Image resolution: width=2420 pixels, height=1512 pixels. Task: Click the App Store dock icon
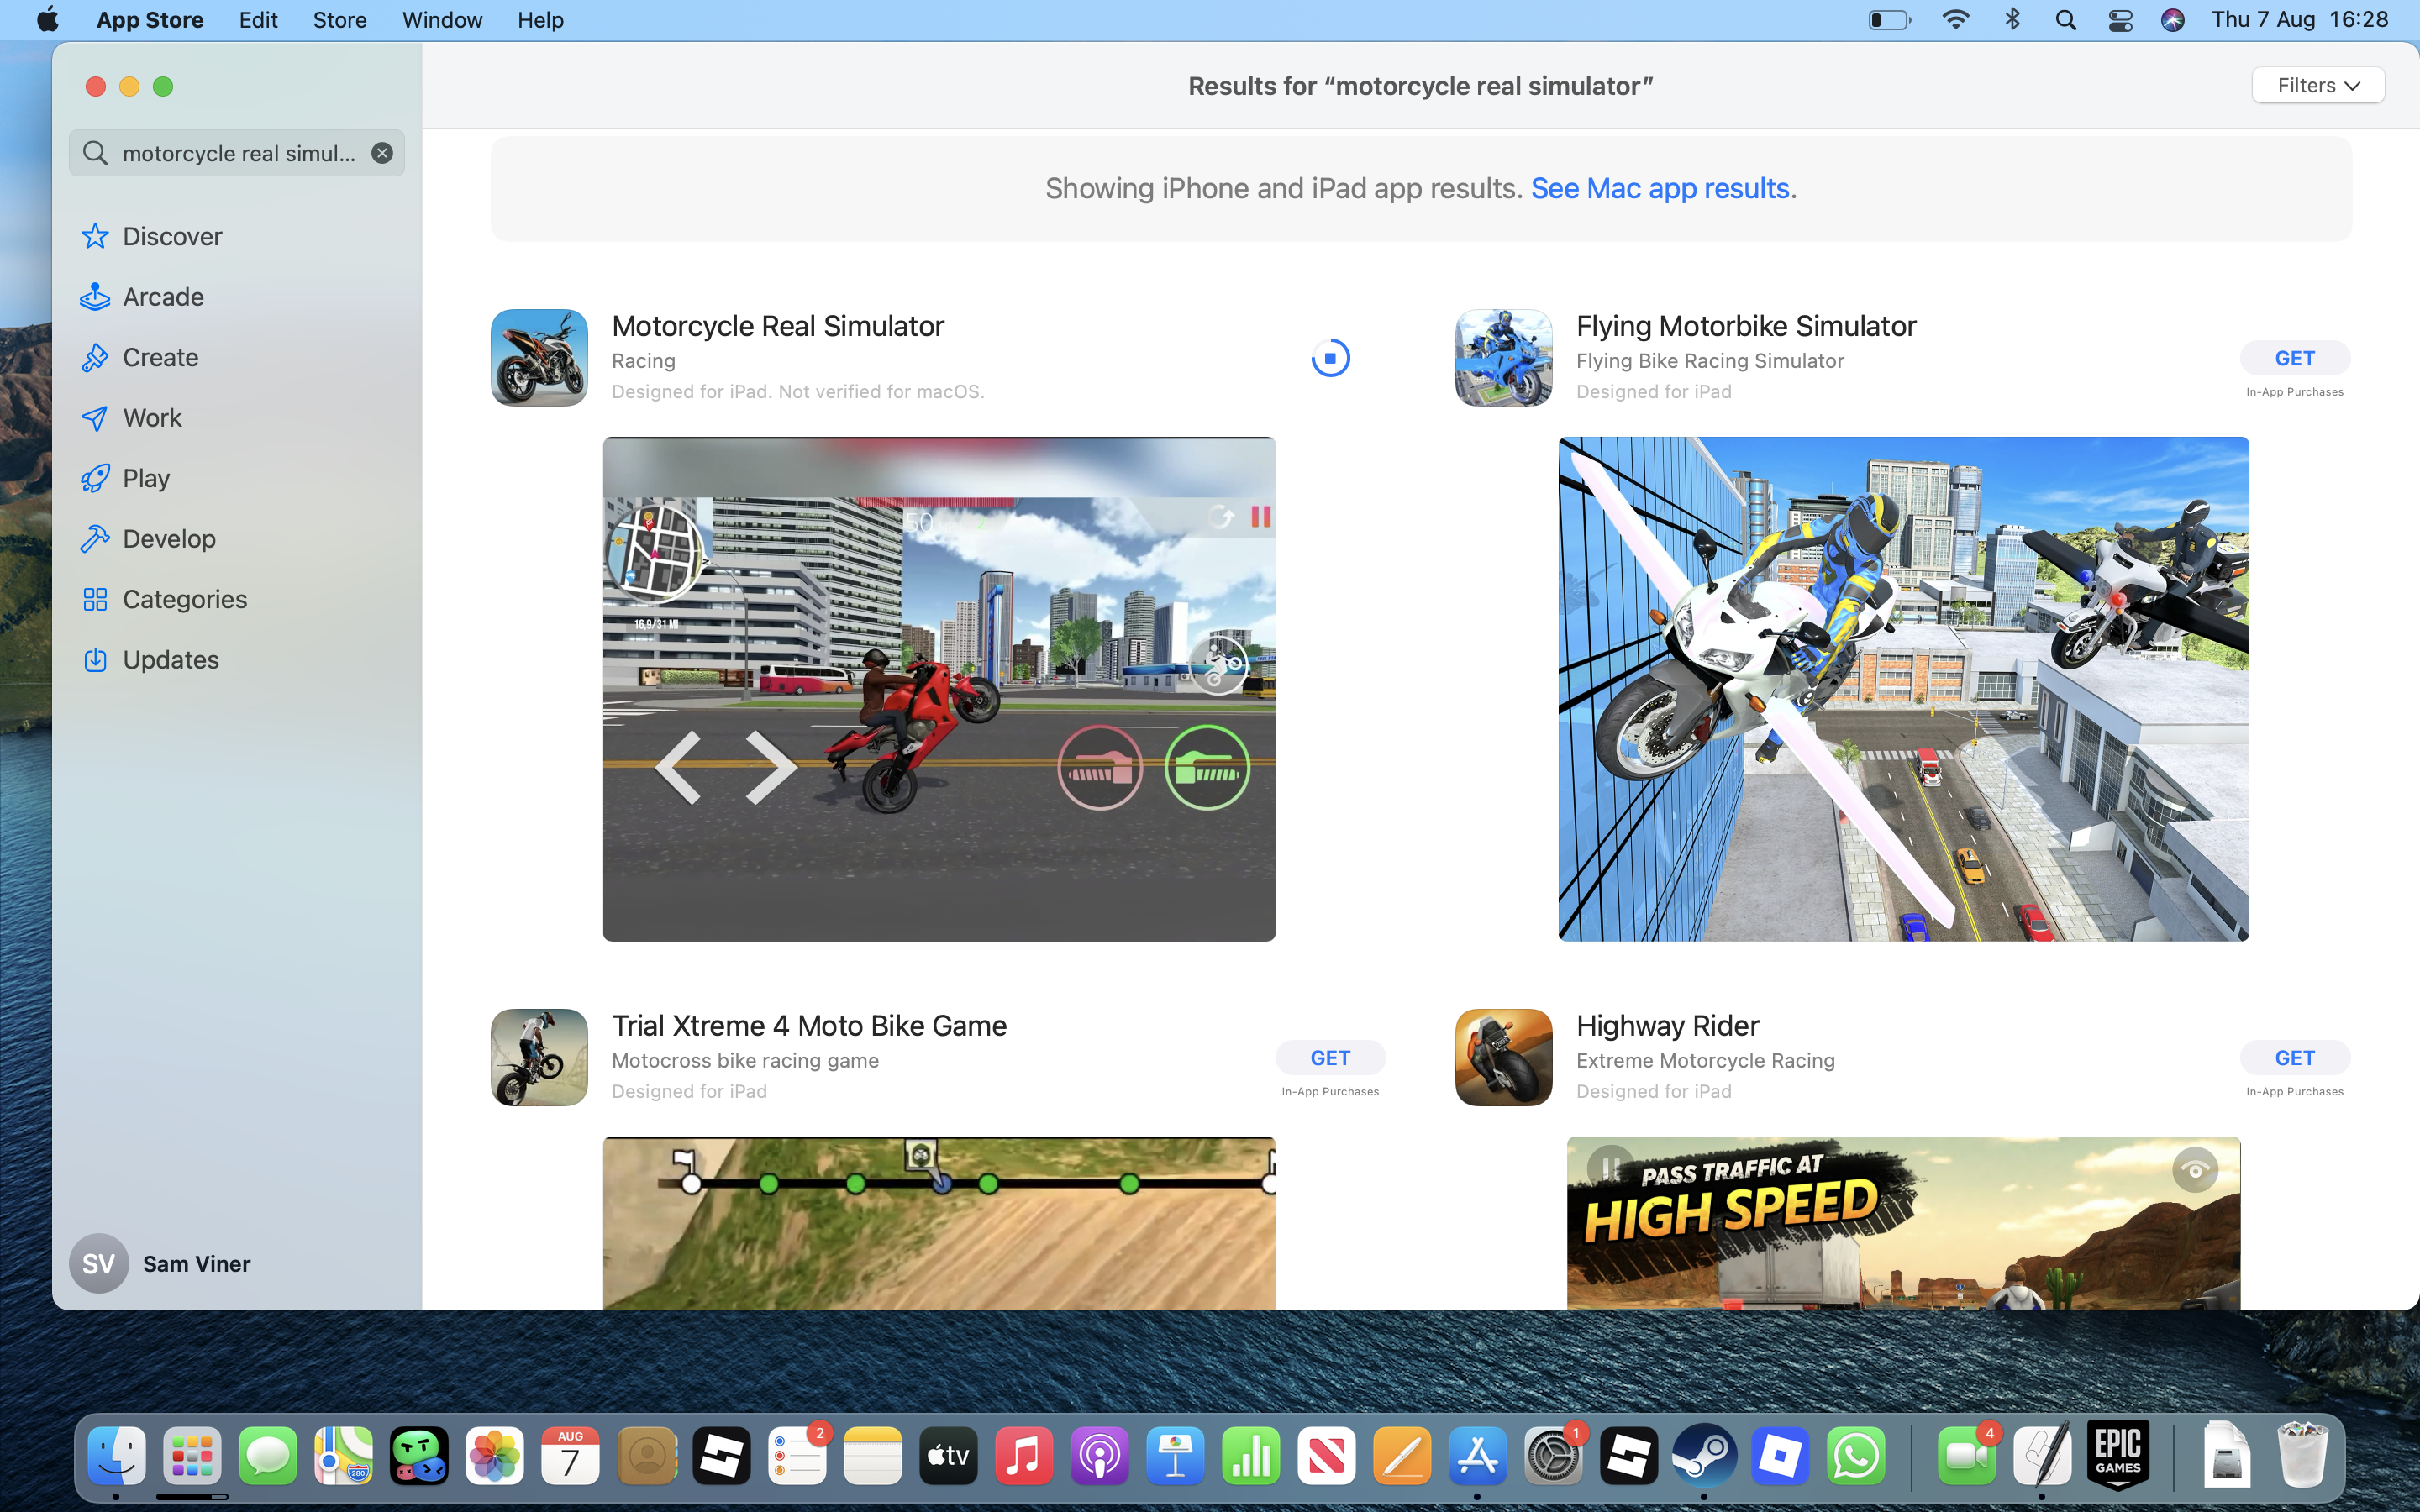[1478, 1455]
